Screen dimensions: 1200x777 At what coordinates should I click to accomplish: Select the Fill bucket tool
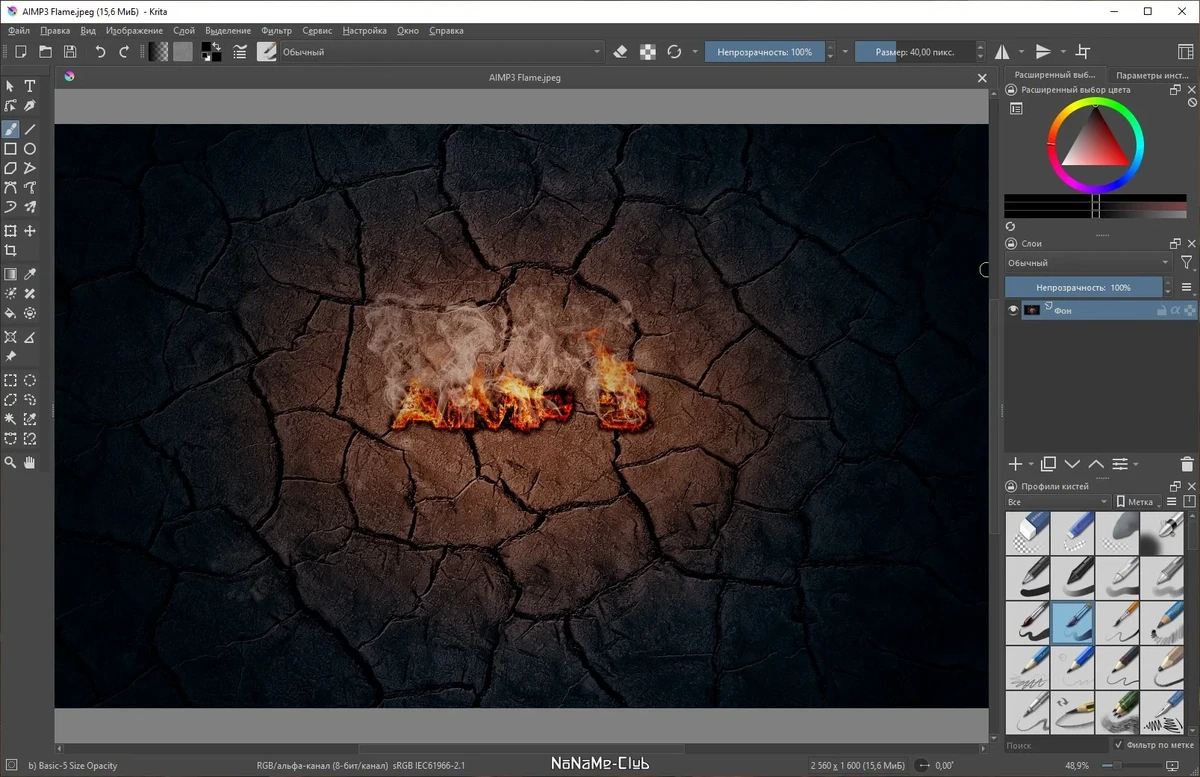pos(10,313)
